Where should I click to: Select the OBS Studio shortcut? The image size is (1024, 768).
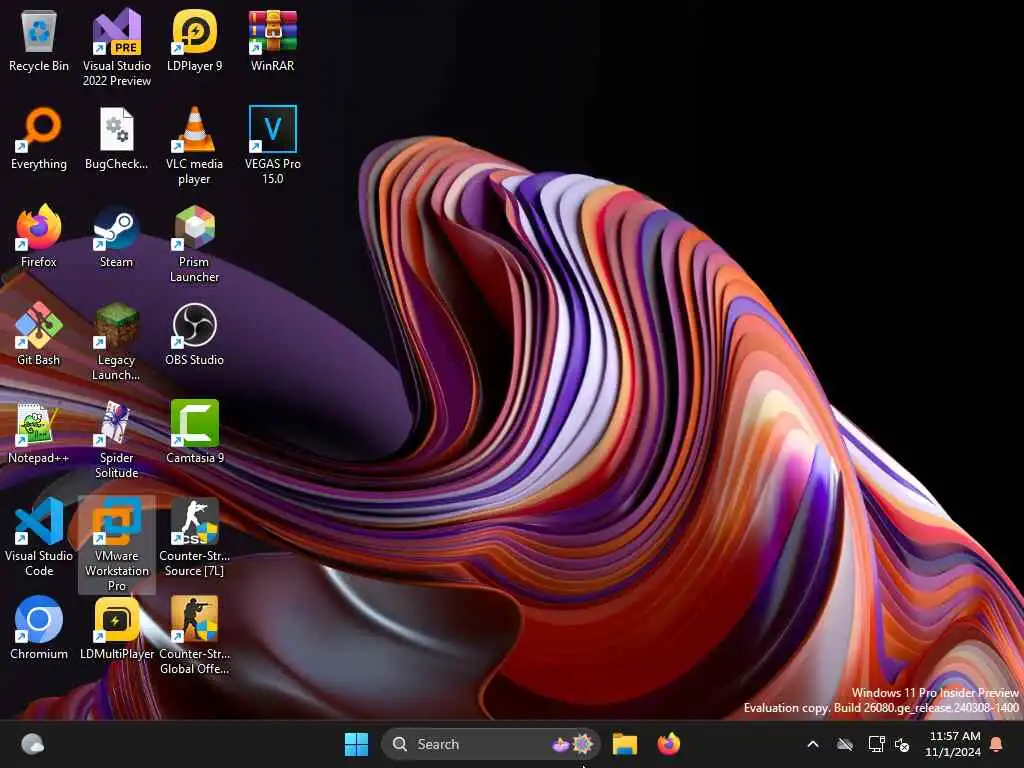point(194,334)
